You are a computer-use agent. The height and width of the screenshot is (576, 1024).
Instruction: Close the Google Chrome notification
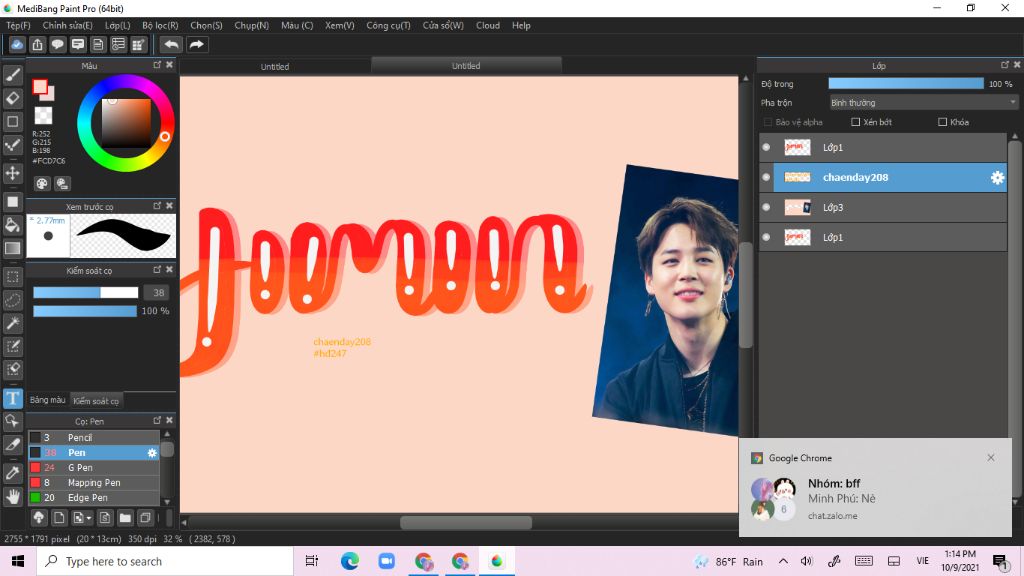click(x=991, y=458)
